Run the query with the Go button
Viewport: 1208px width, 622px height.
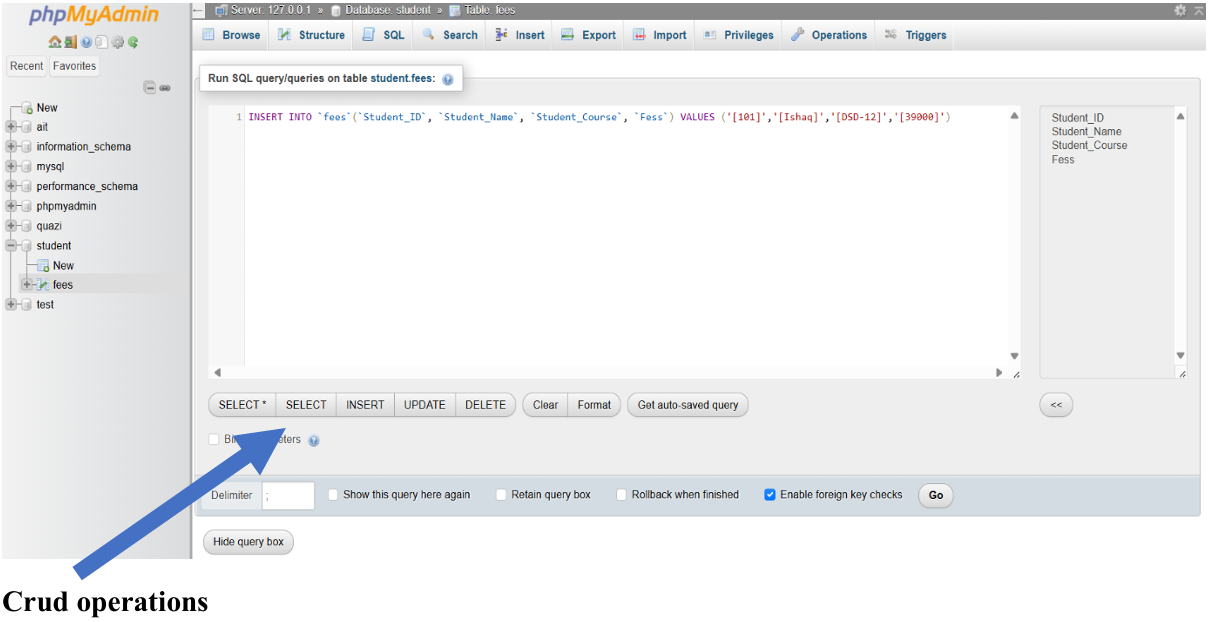pos(936,495)
